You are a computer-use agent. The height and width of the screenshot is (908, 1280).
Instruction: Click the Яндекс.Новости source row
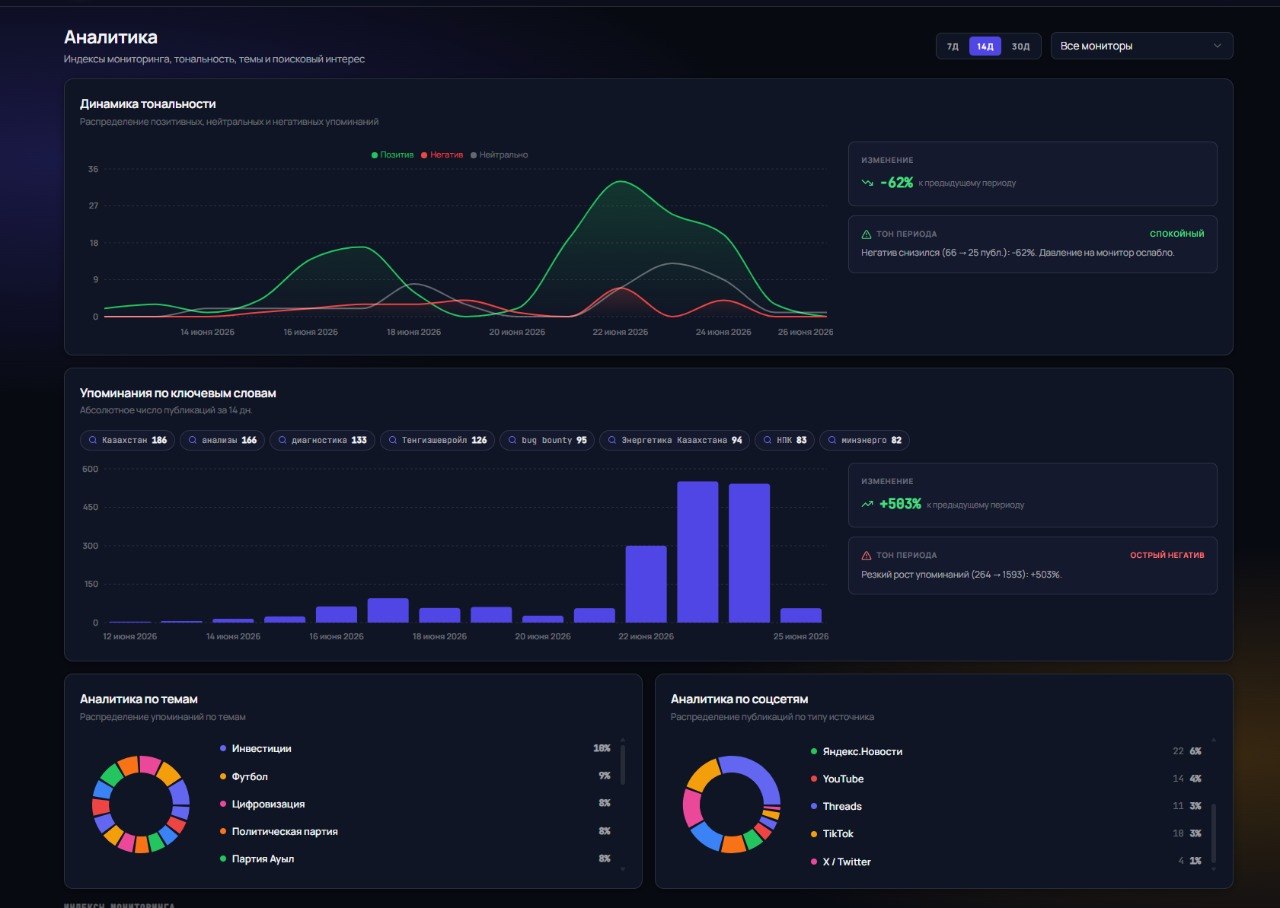[x=1006, y=752]
